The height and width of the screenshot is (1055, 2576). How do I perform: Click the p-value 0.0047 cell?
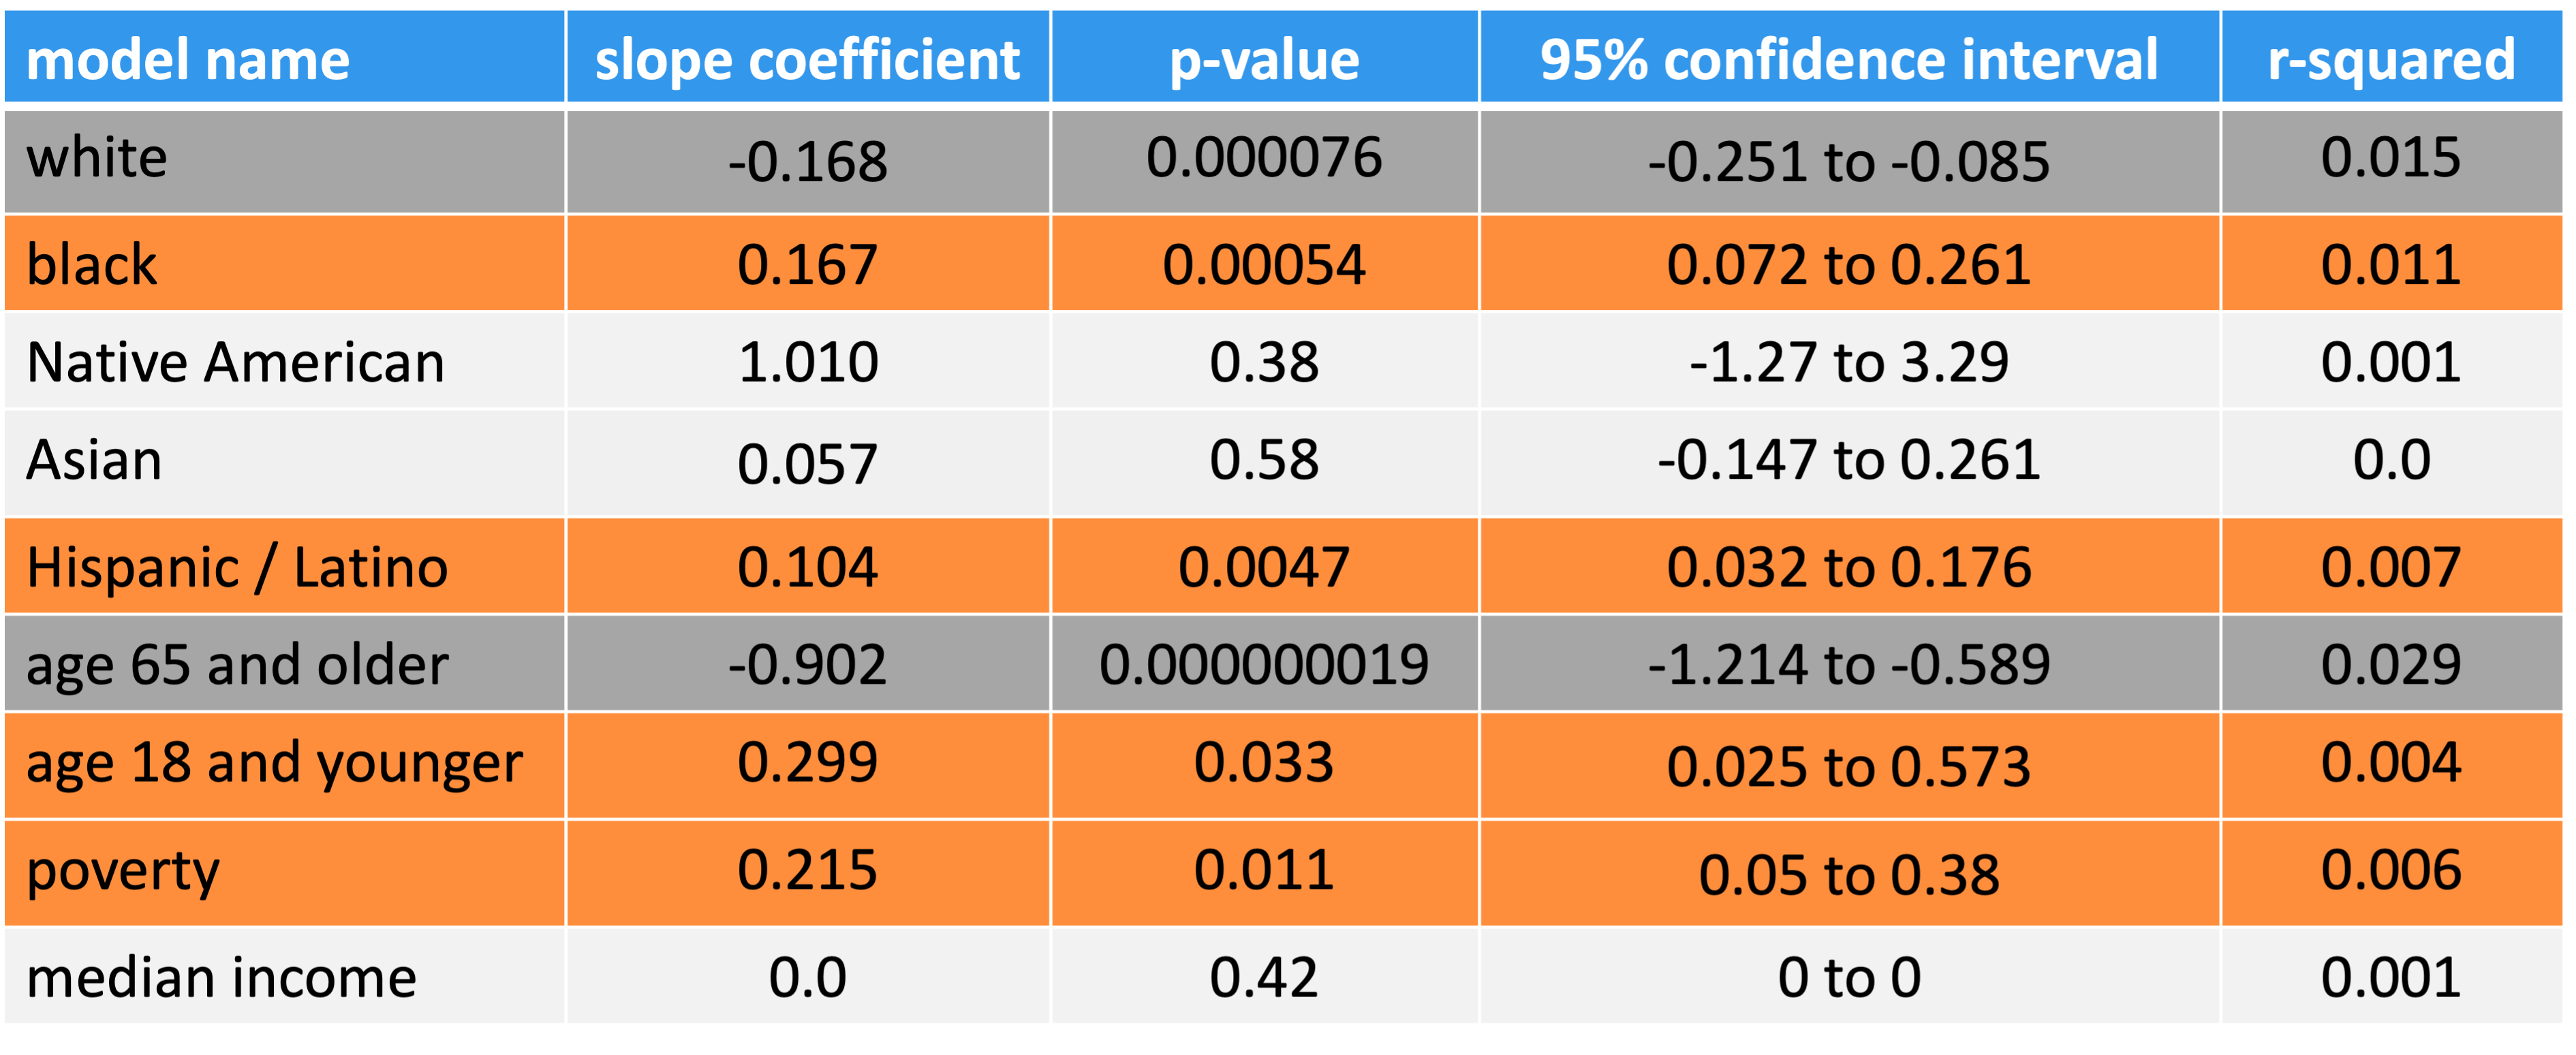pos(1264,567)
